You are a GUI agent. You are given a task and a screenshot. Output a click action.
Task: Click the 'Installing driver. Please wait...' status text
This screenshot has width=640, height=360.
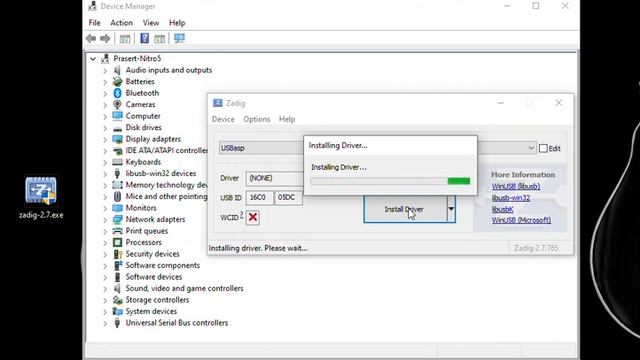[258, 248]
